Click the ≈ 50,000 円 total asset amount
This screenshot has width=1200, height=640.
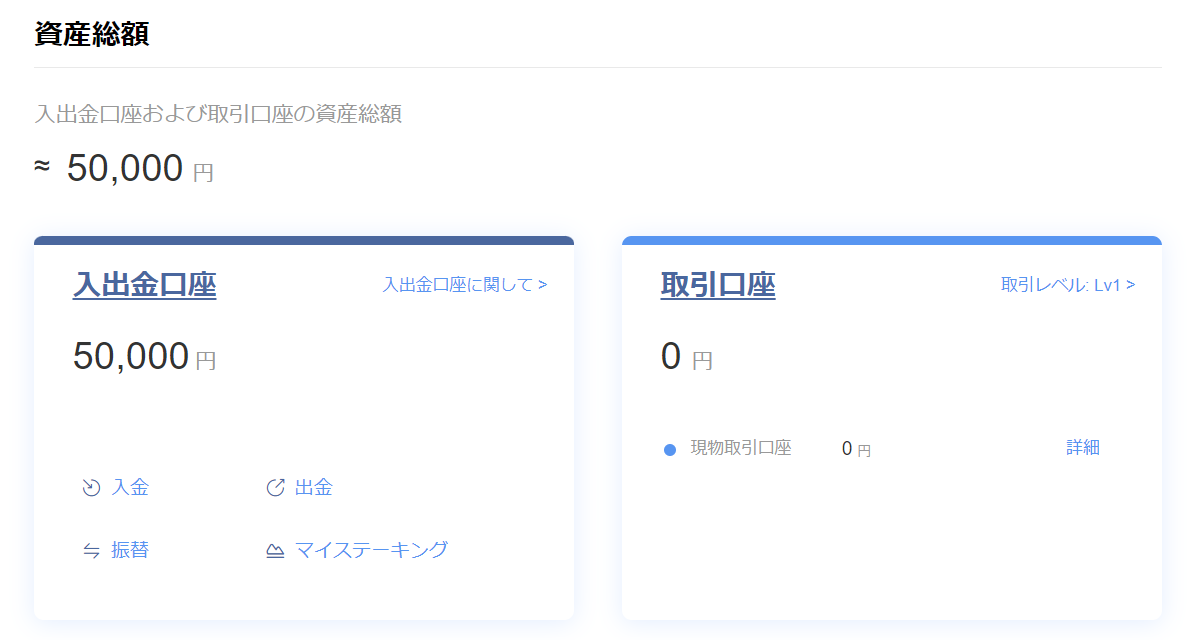[124, 169]
